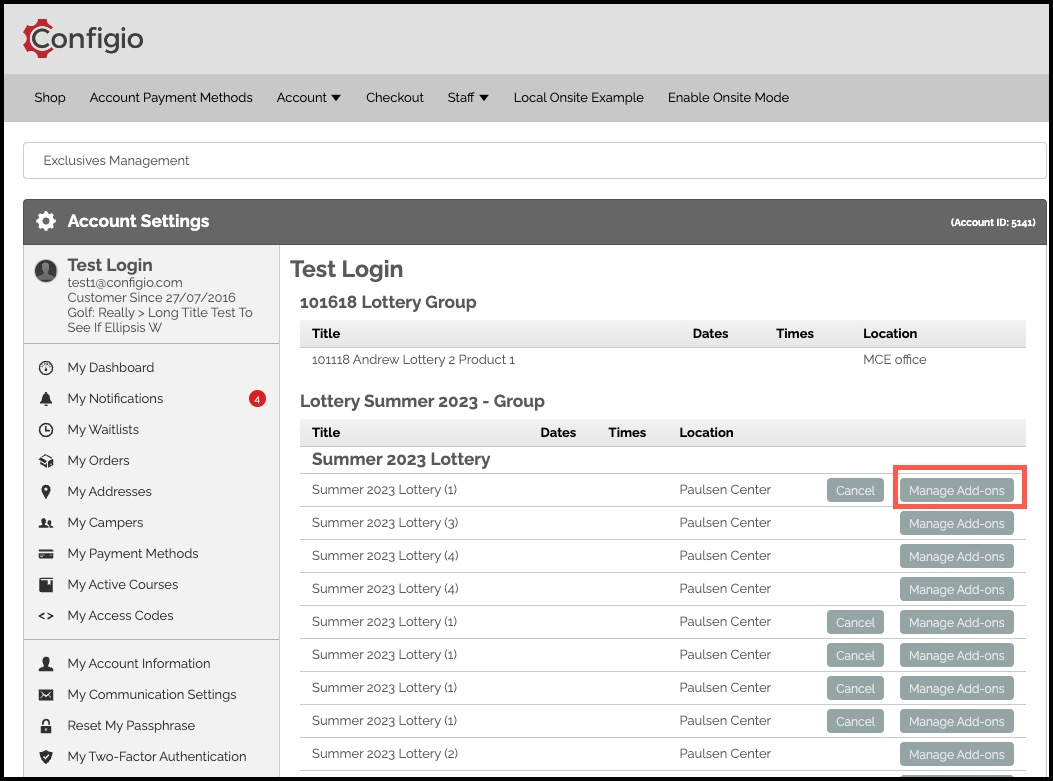1053x781 pixels.
Task: Click highlighted Manage Add-ons button
Action: click(956, 490)
